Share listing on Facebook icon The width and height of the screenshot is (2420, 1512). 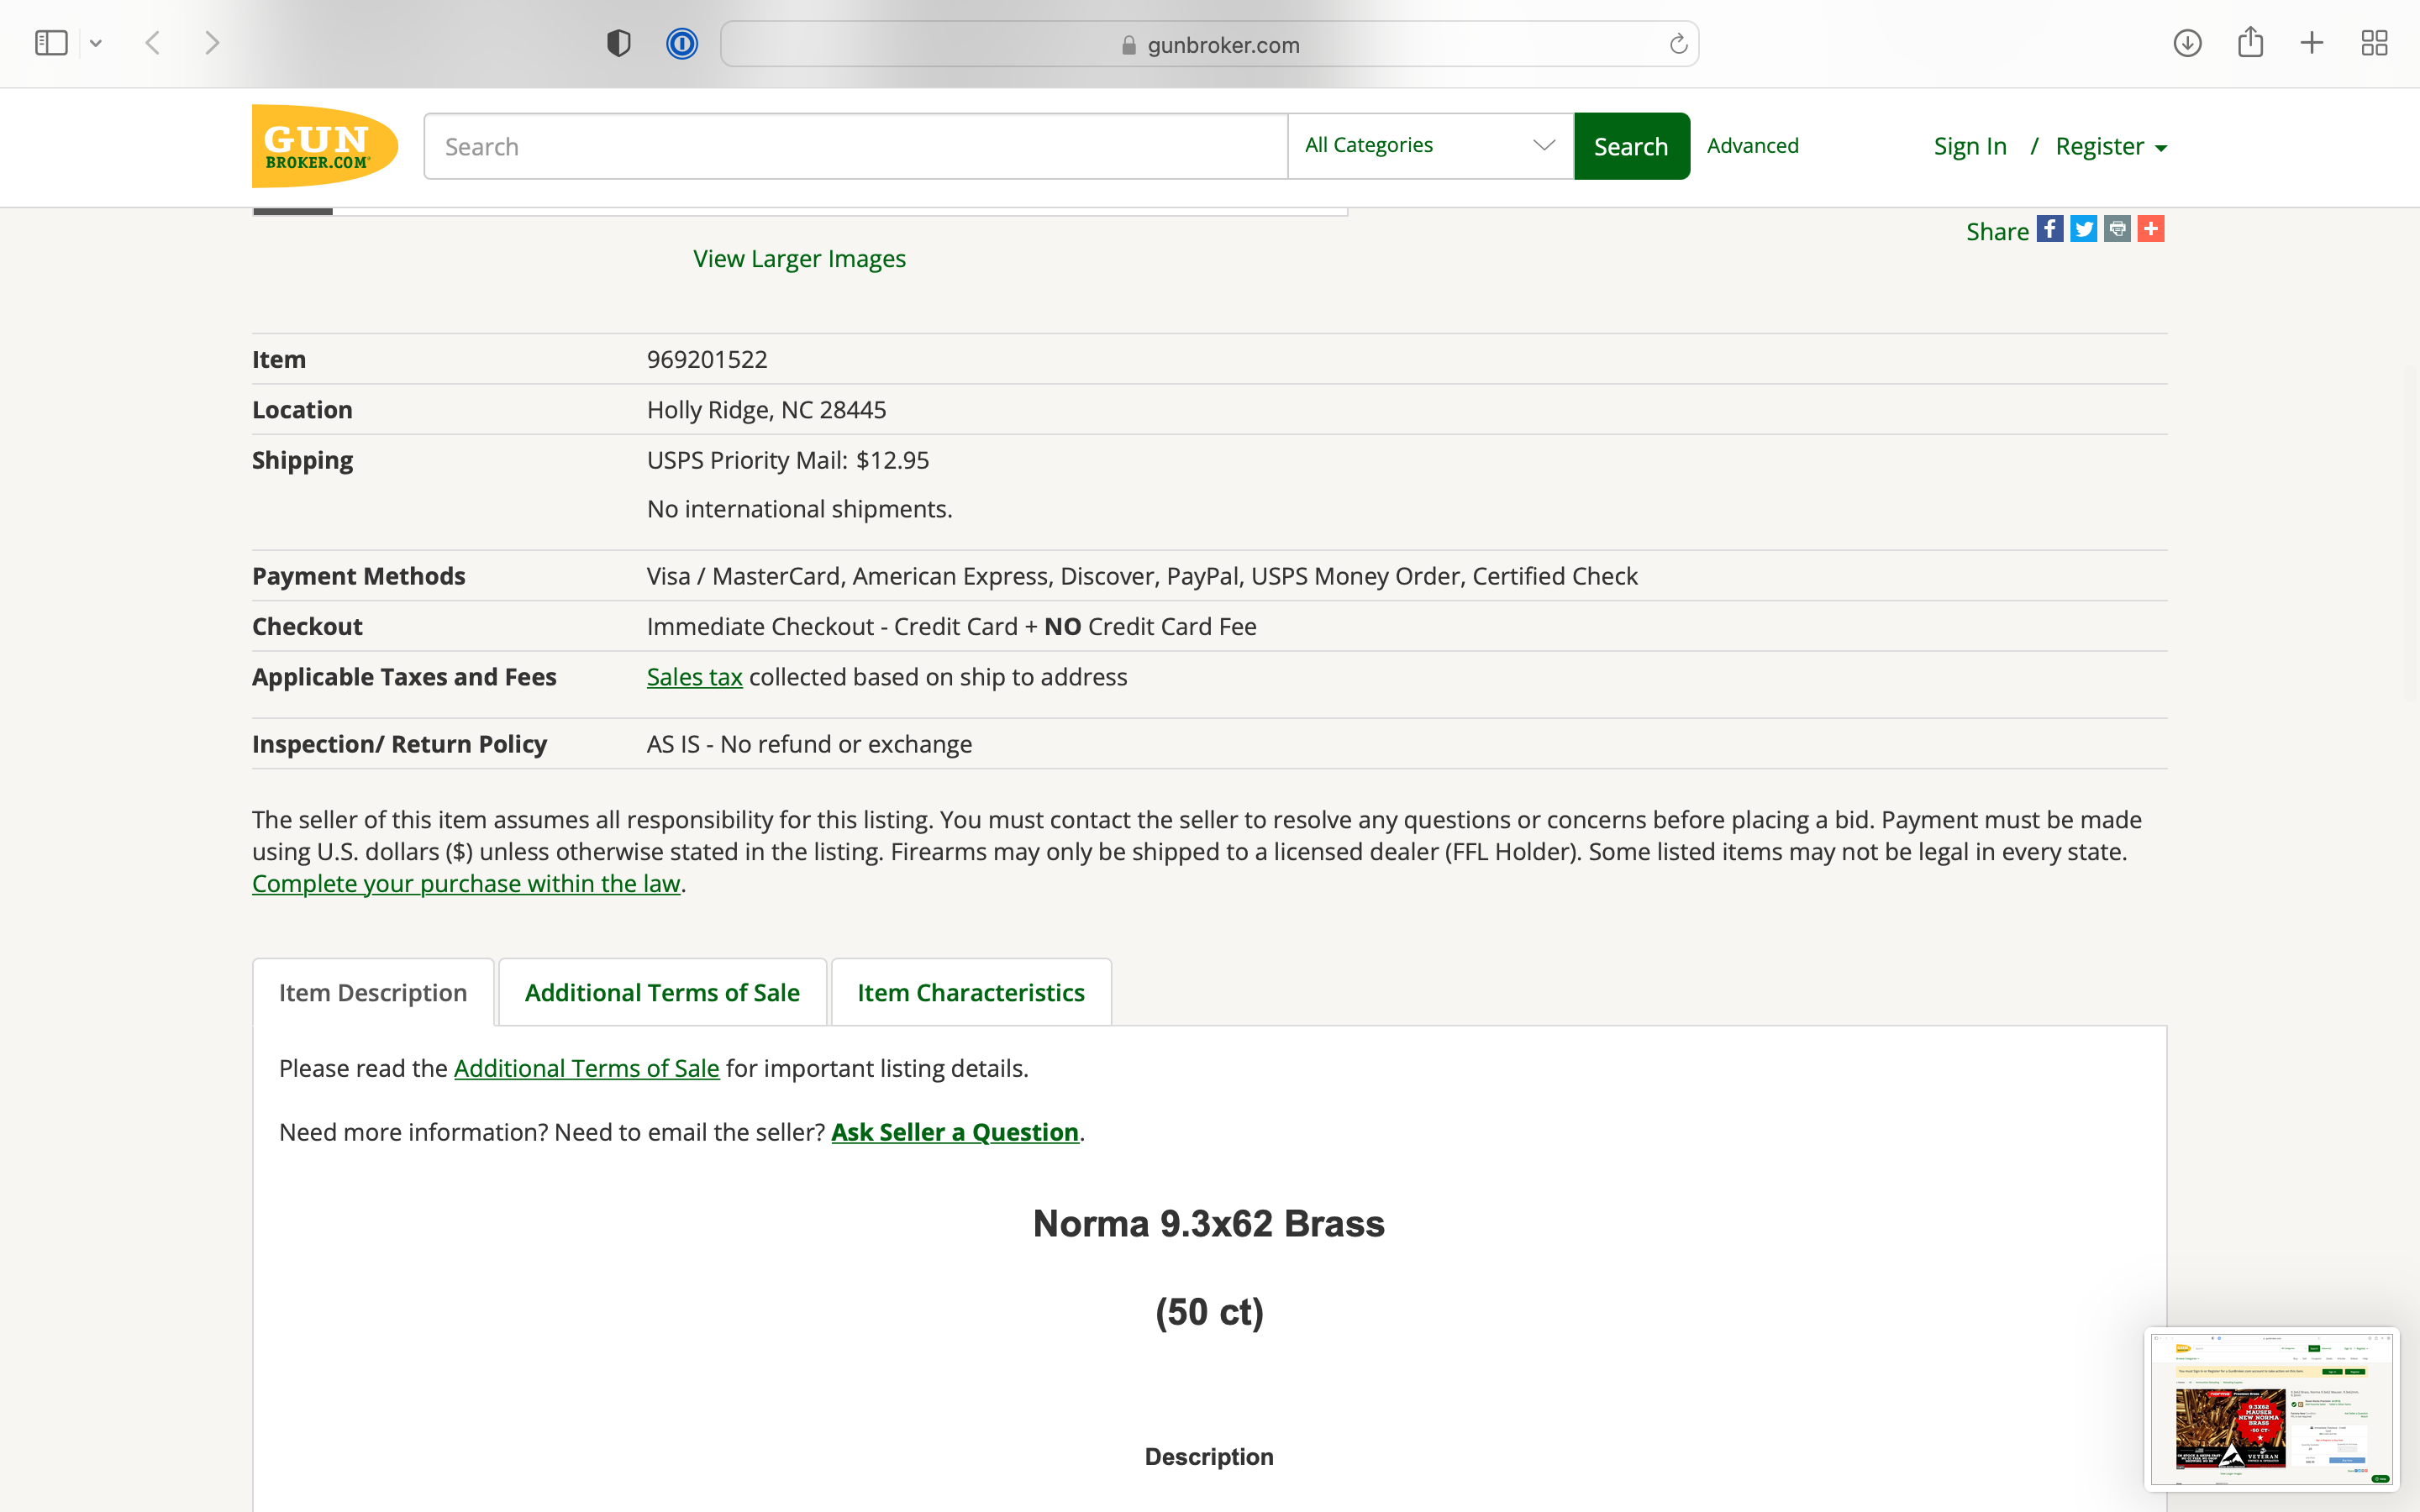pos(2050,229)
